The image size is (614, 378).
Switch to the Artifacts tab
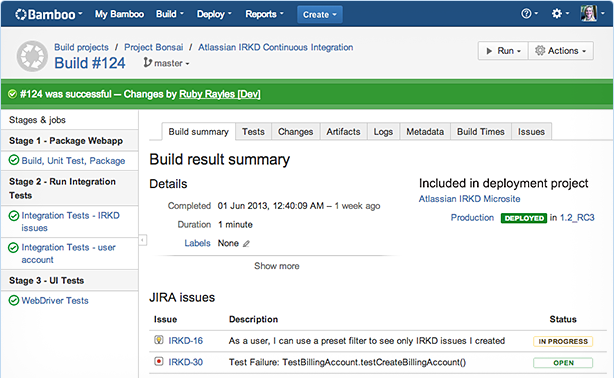point(343,132)
